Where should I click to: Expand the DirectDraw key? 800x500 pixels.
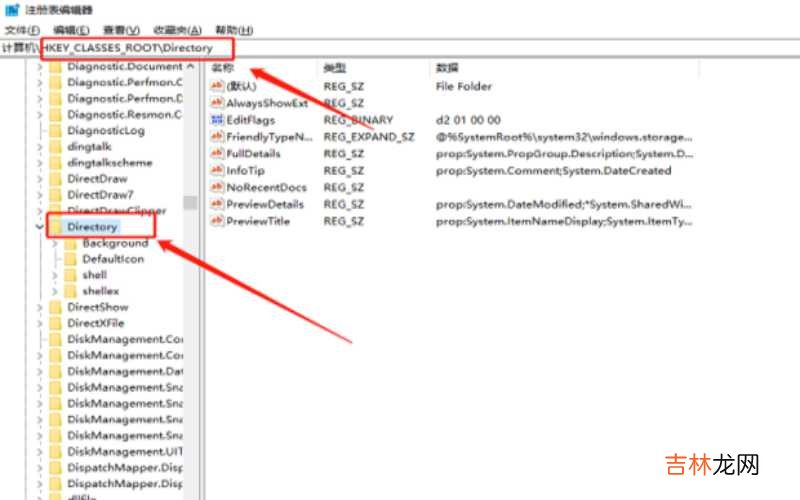coord(39,179)
